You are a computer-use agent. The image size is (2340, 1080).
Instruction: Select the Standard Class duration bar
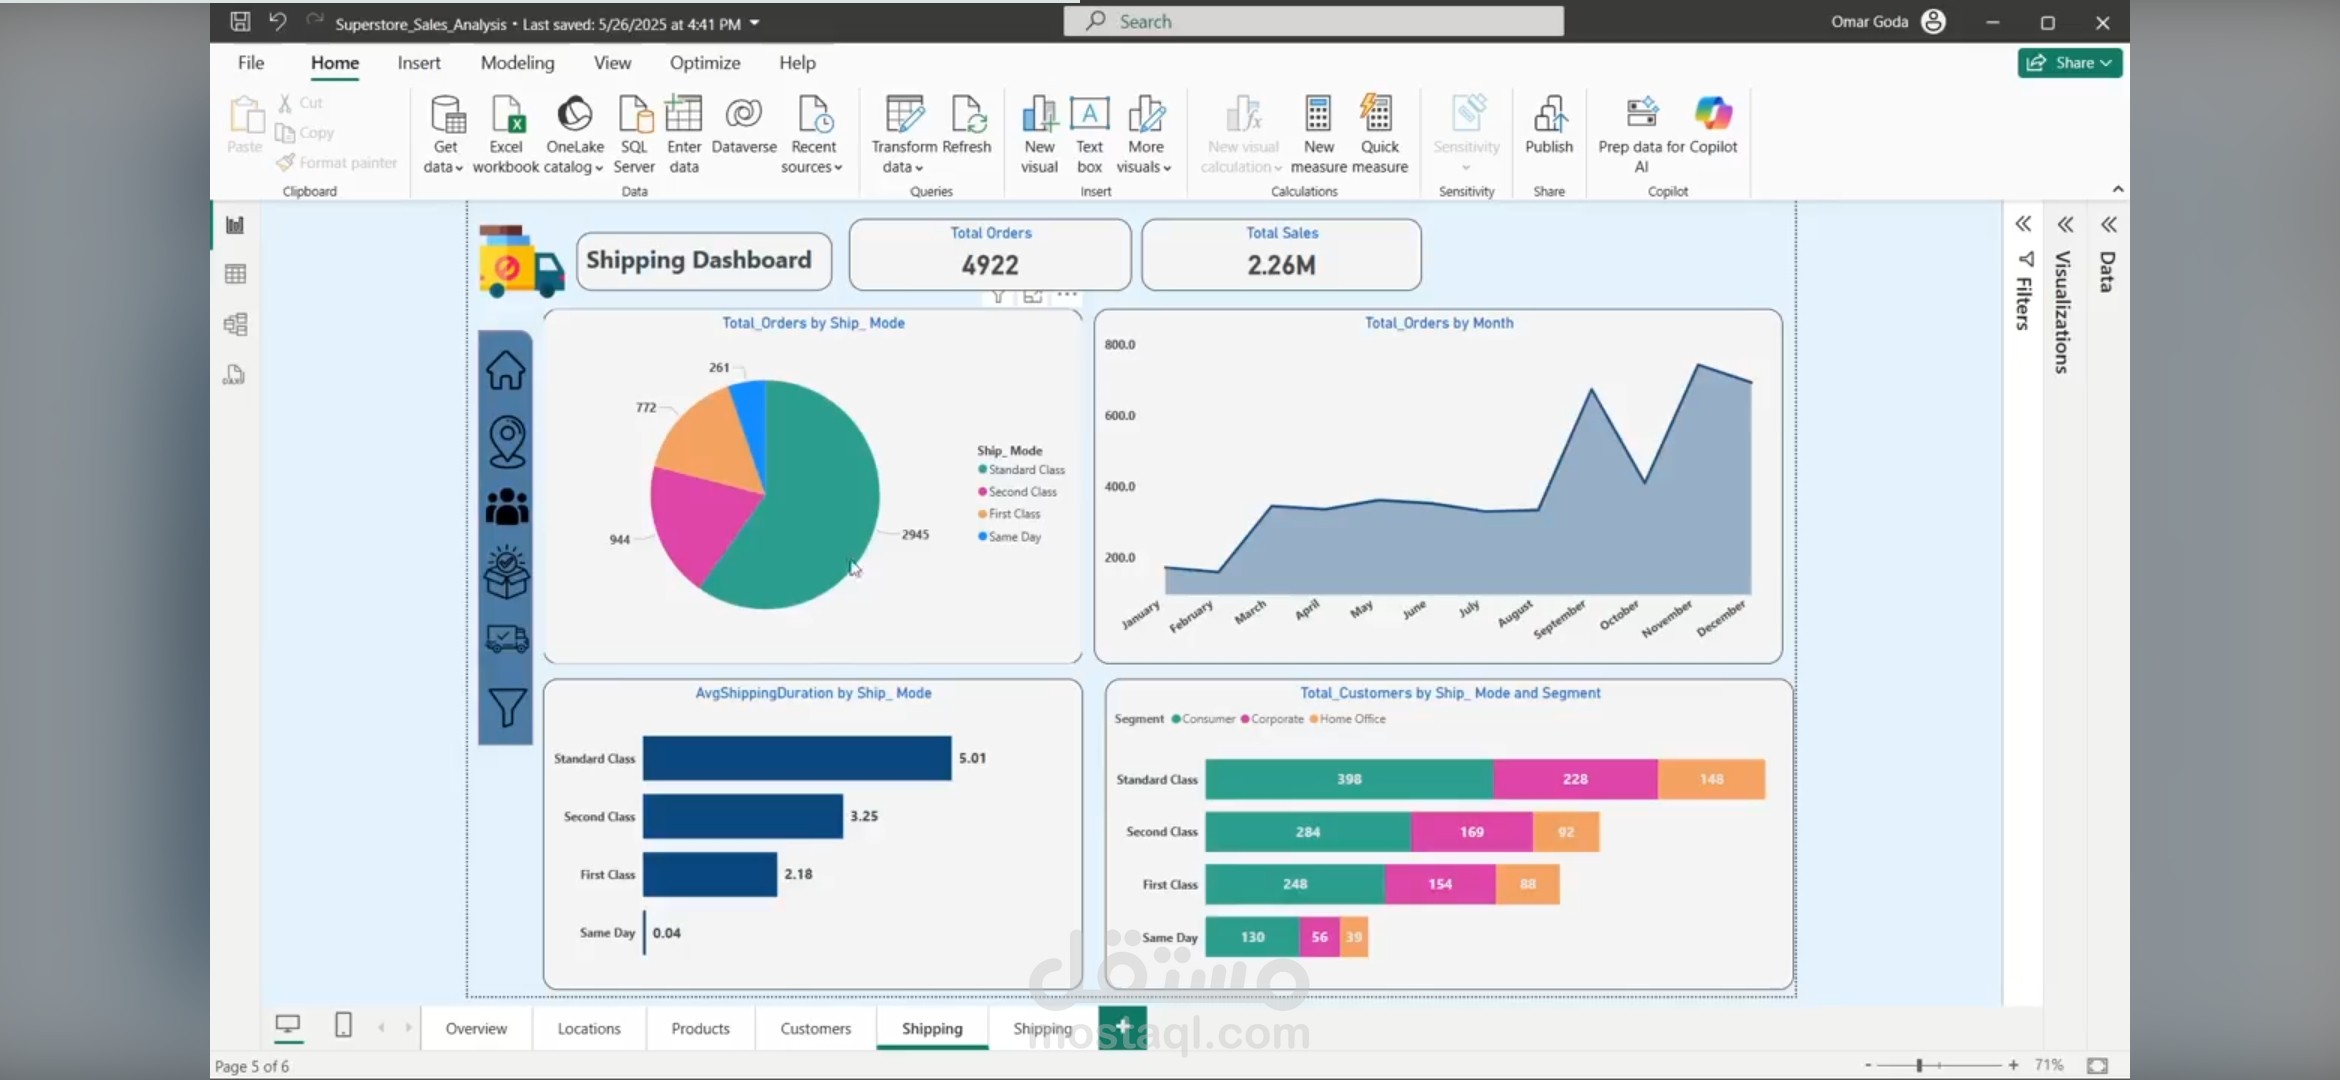point(797,758)
